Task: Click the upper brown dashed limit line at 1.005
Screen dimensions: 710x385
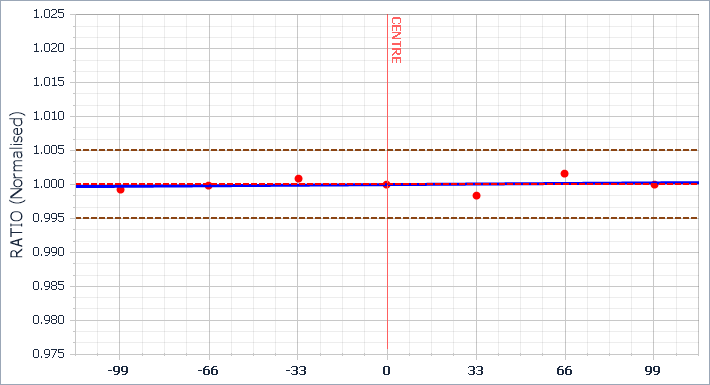Action: [387, 150]
